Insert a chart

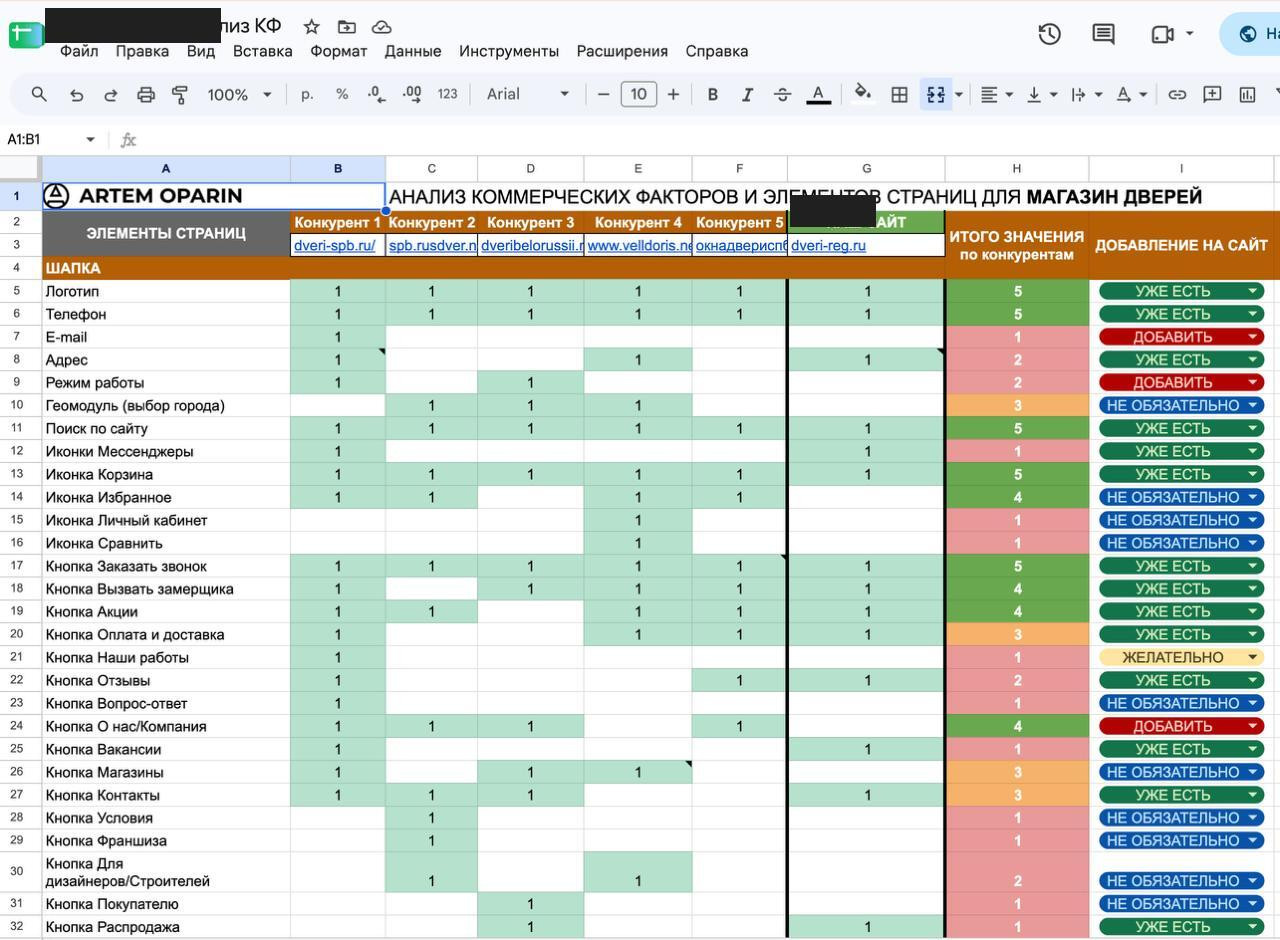pyautogui.click(x=1247, y=94)
